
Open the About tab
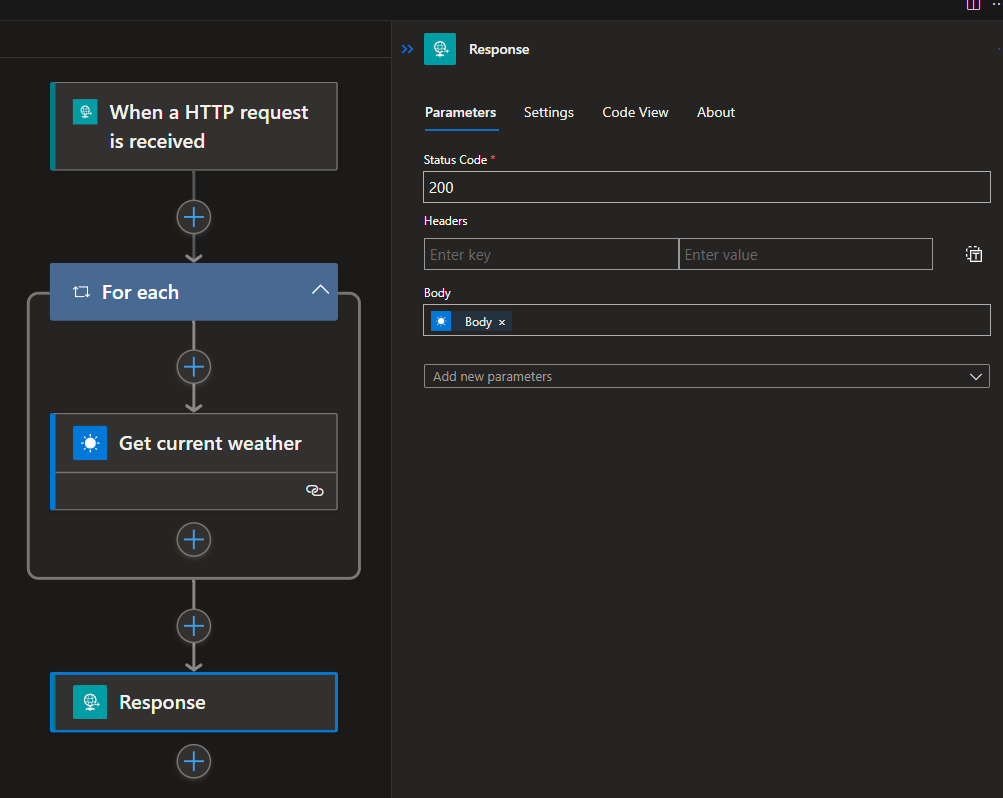[716, 113]
